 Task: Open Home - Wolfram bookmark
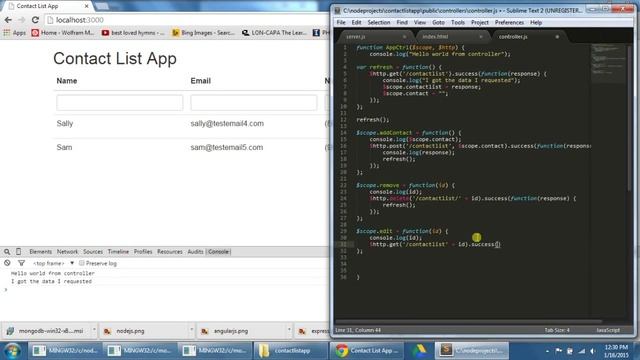[63, 33]
